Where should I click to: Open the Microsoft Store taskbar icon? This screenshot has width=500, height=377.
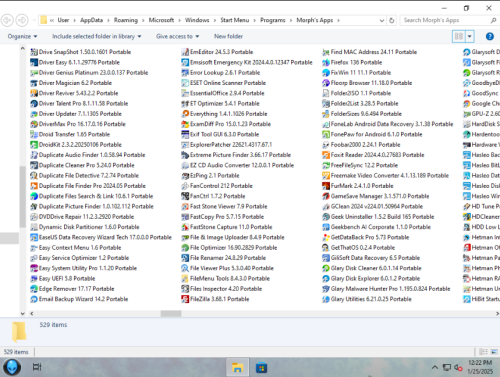pyautogui.click(x=261, y=368)
